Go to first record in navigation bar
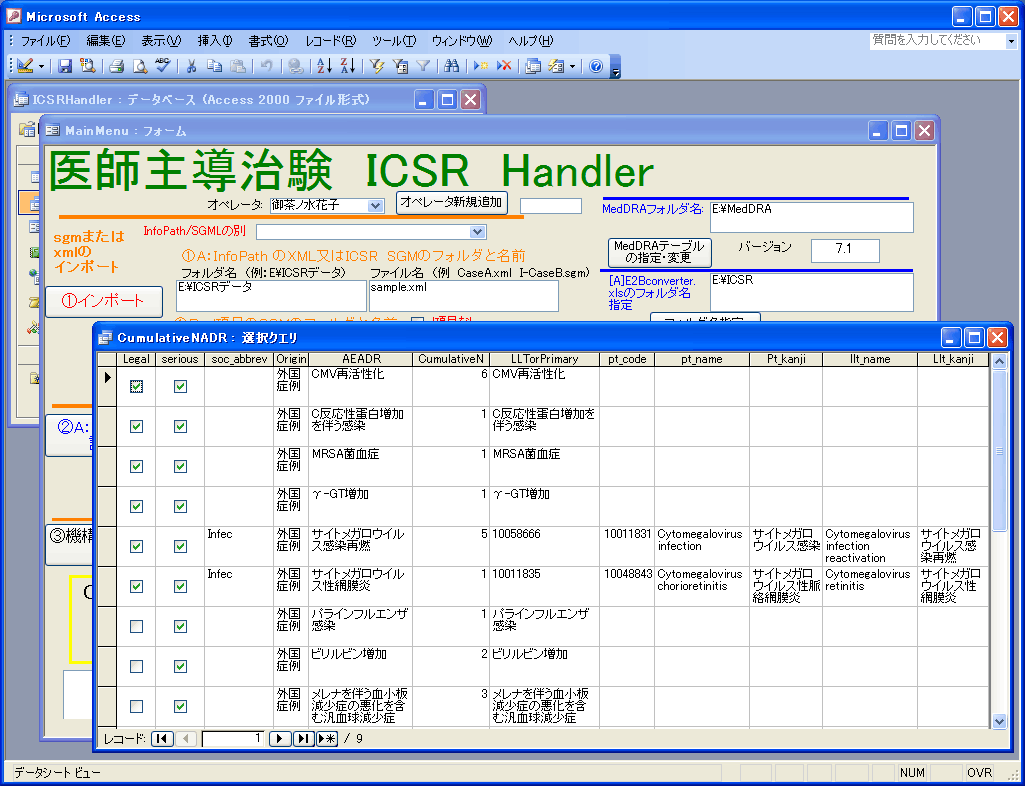This screenshot has width=1025, height=786. tap(161, 738)
